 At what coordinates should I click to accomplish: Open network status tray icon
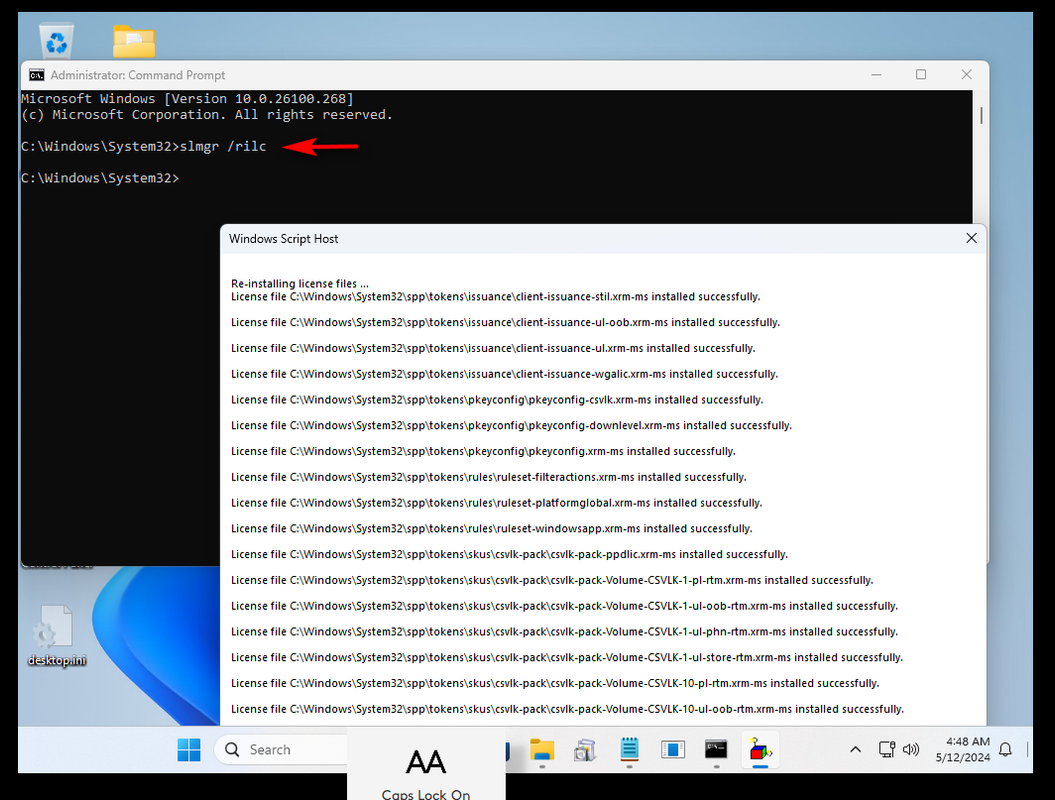tap(886, 750)
